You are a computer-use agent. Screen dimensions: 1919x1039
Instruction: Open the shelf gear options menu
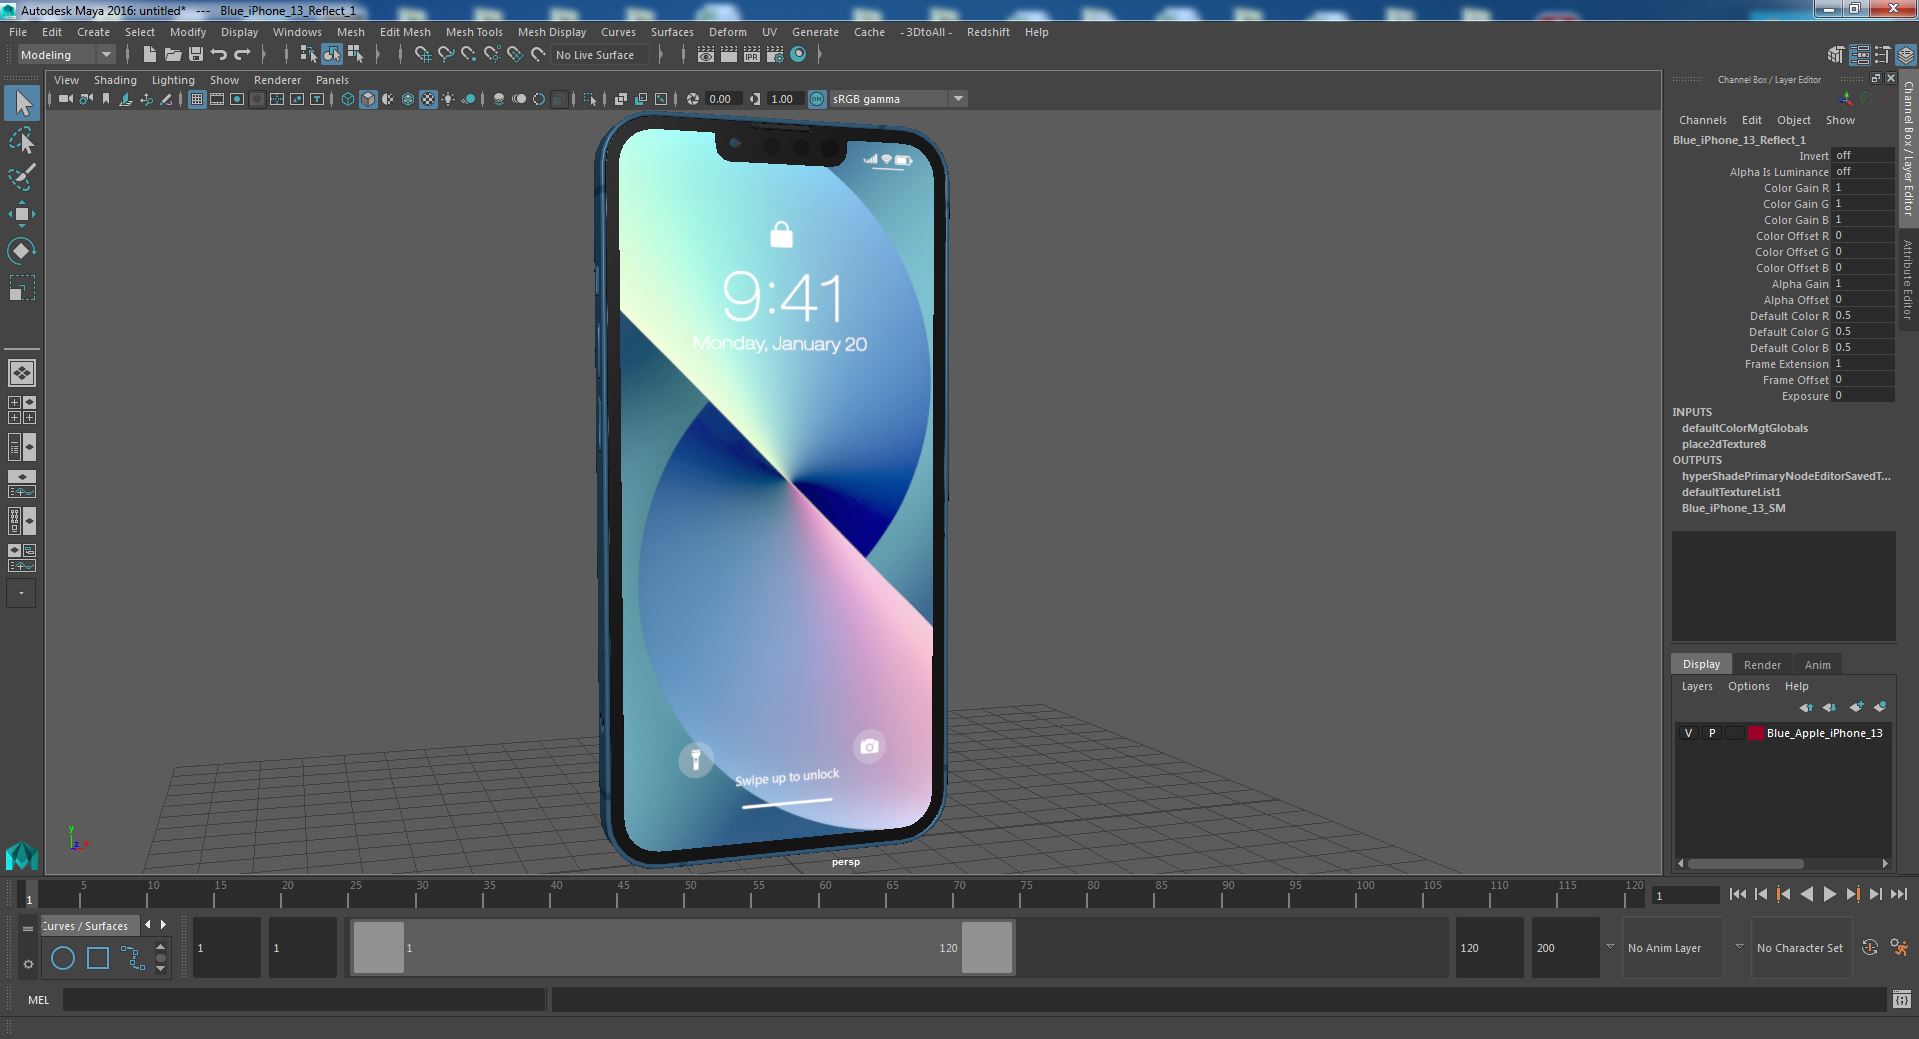pyautogui.click(x=28, y=965)
